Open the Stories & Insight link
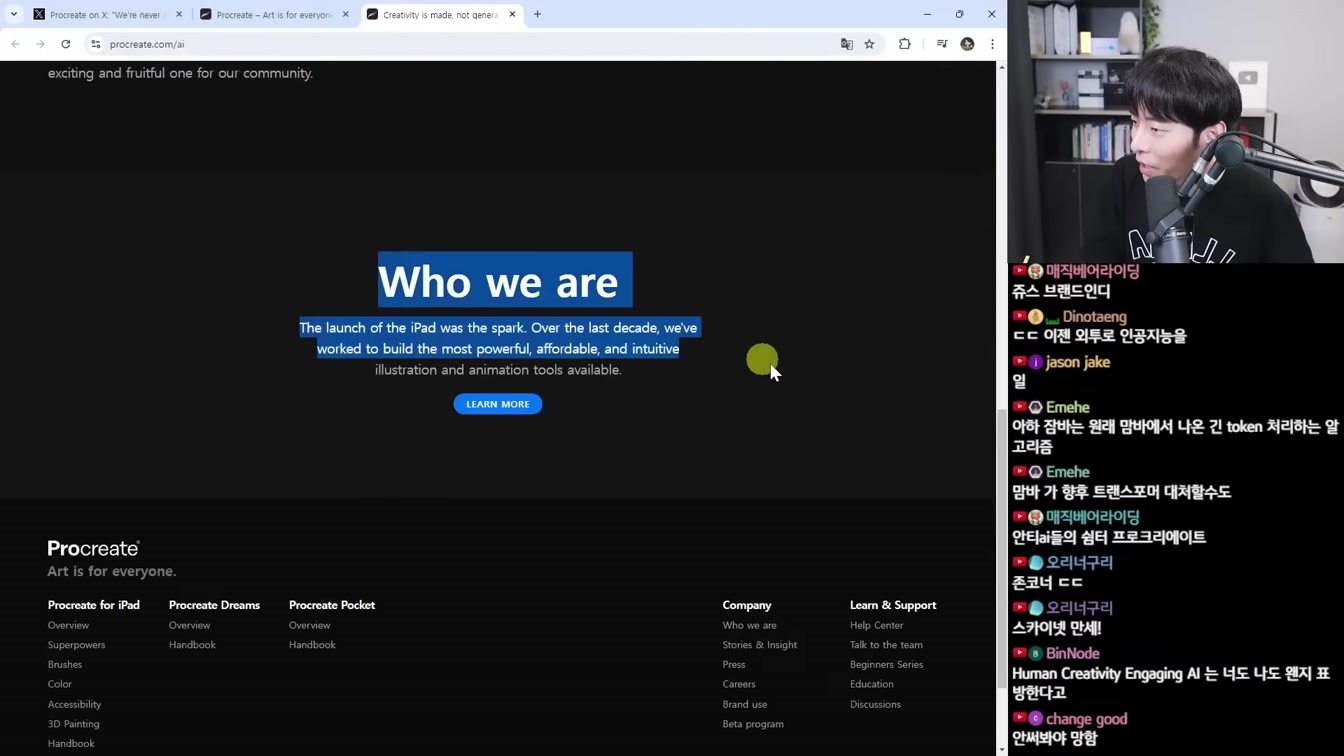Screen dimensions: 1344x756 tap(760, 645)
